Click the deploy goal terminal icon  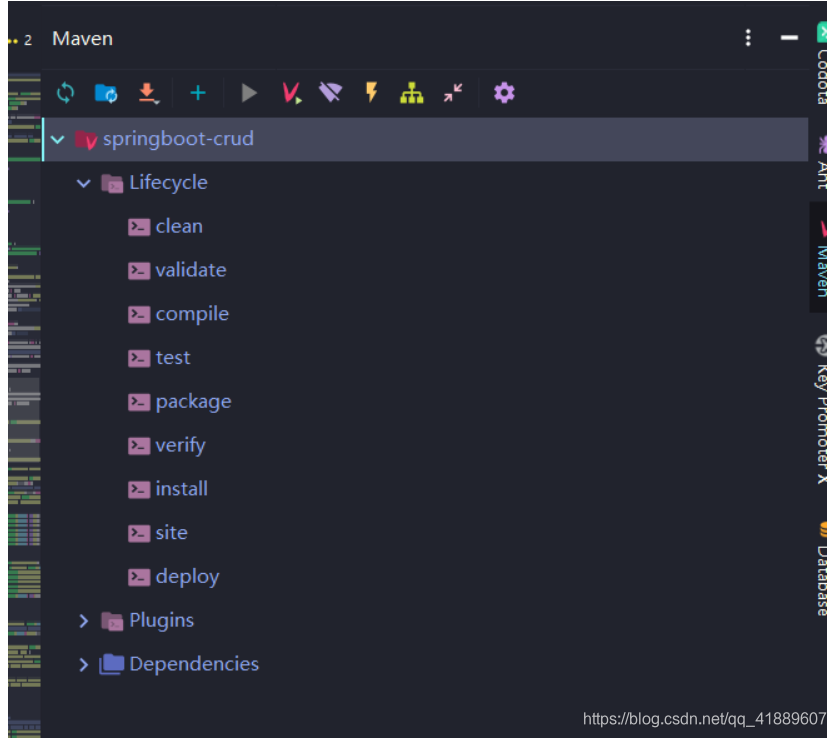pyautogui.click(x=139, y=577)
